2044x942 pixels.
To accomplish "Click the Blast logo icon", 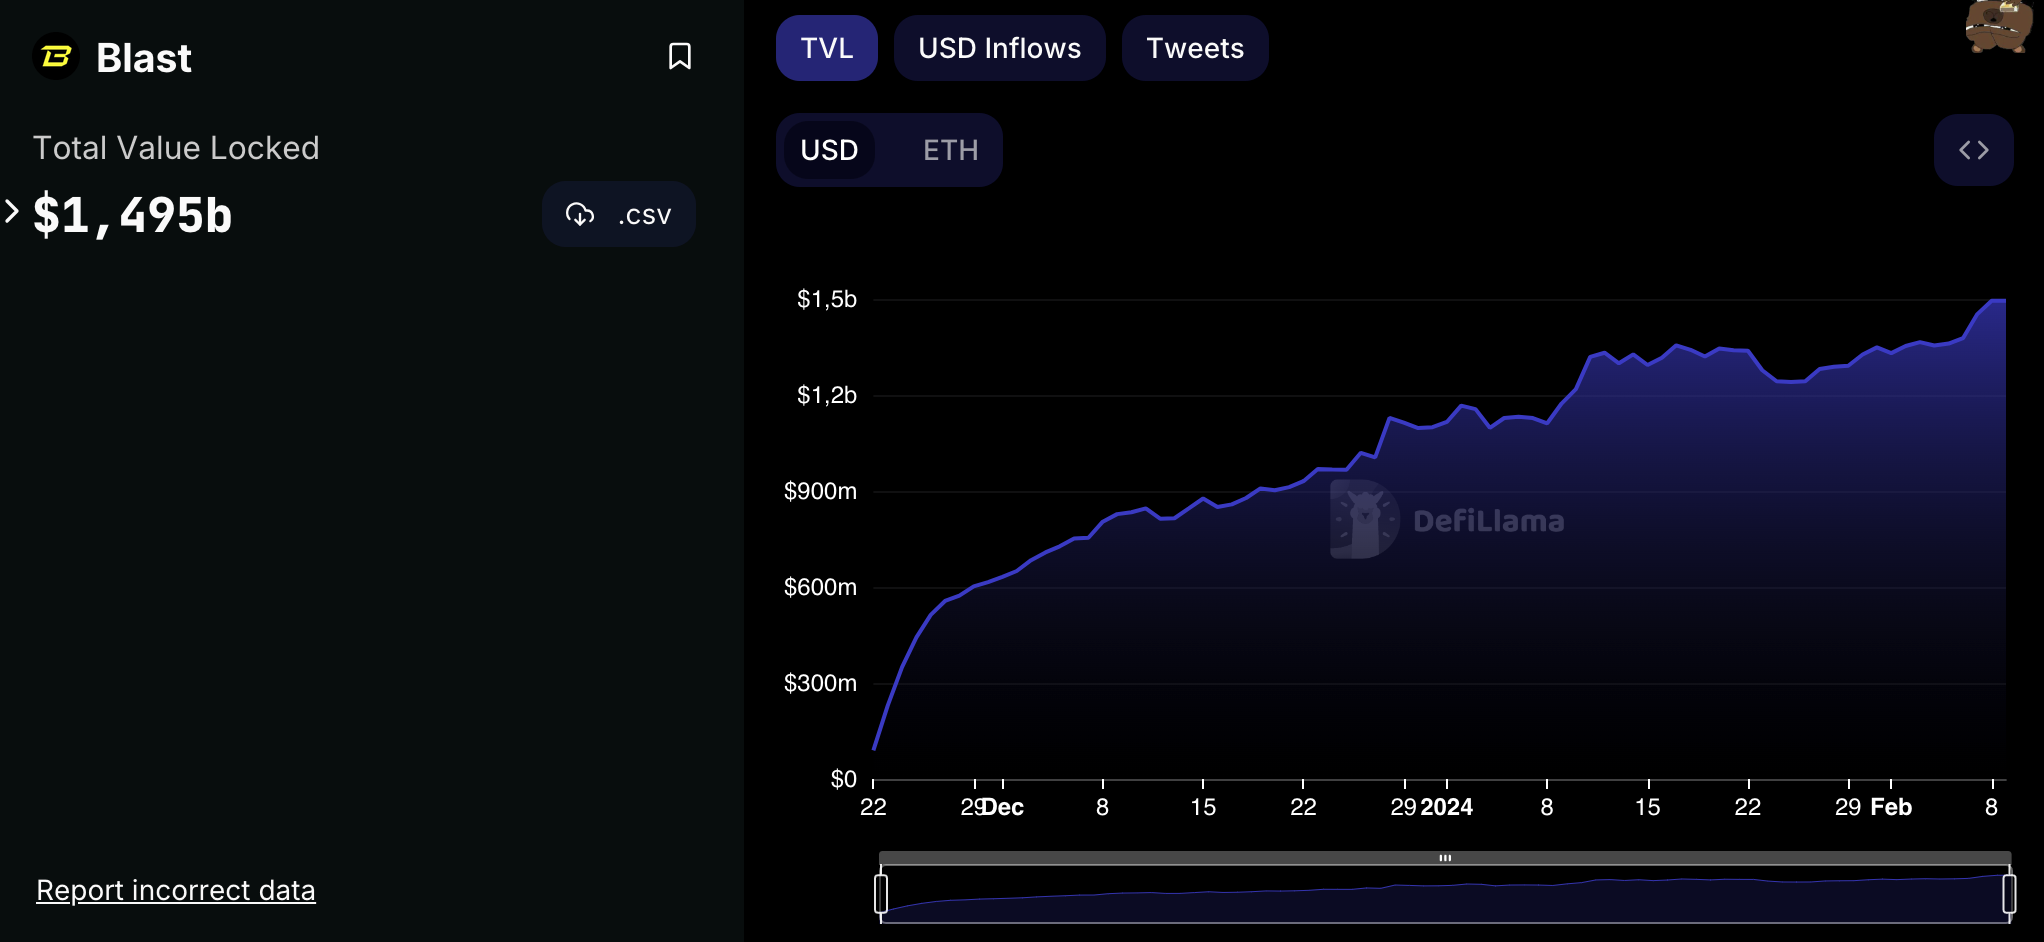I will [56, 56].
